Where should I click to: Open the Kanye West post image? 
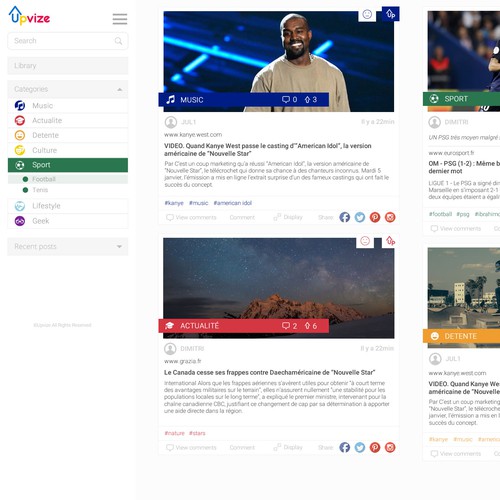click(279, 61)
